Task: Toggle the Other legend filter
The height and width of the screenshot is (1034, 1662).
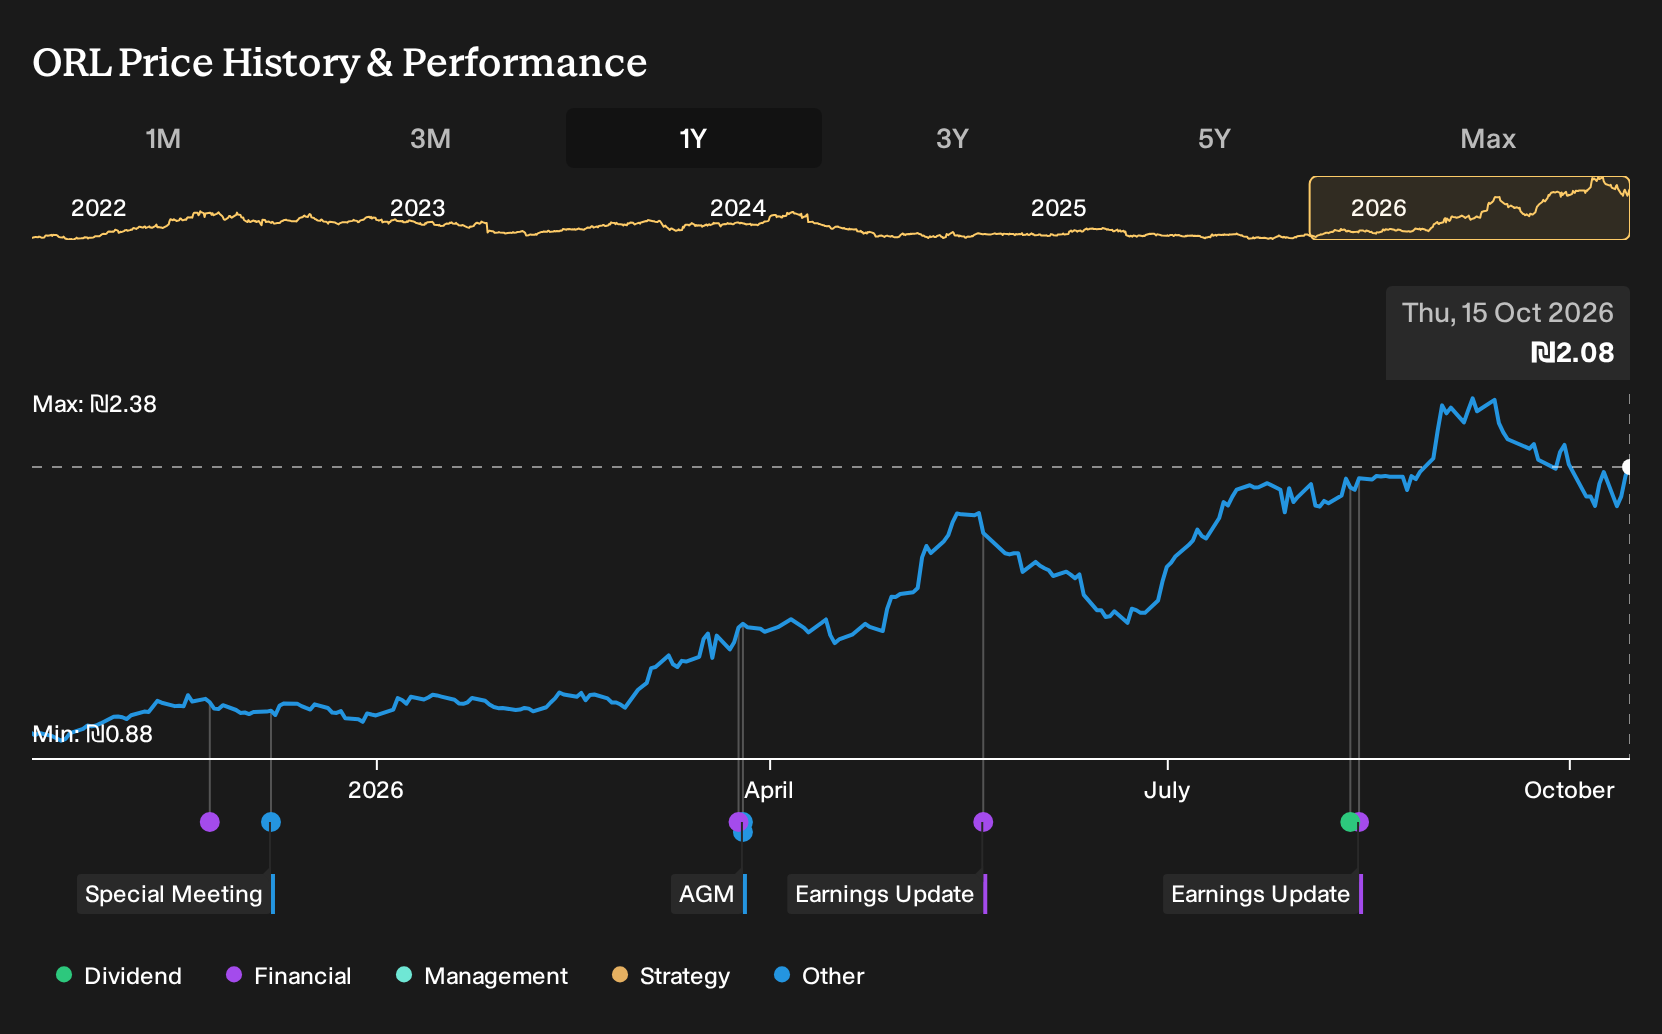Action: click(819, 976)
